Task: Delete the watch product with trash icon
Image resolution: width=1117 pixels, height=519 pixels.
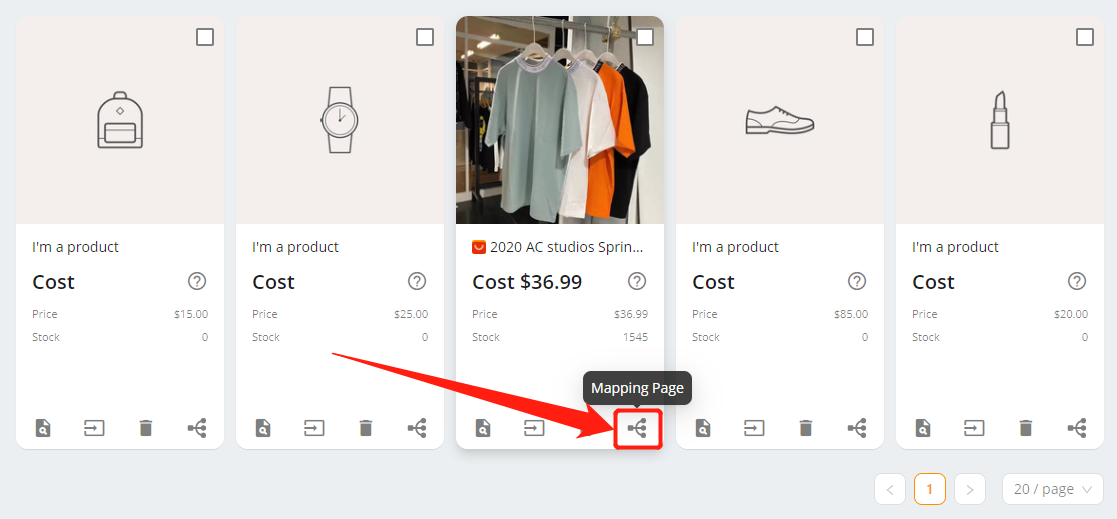Action: [365, 428]
